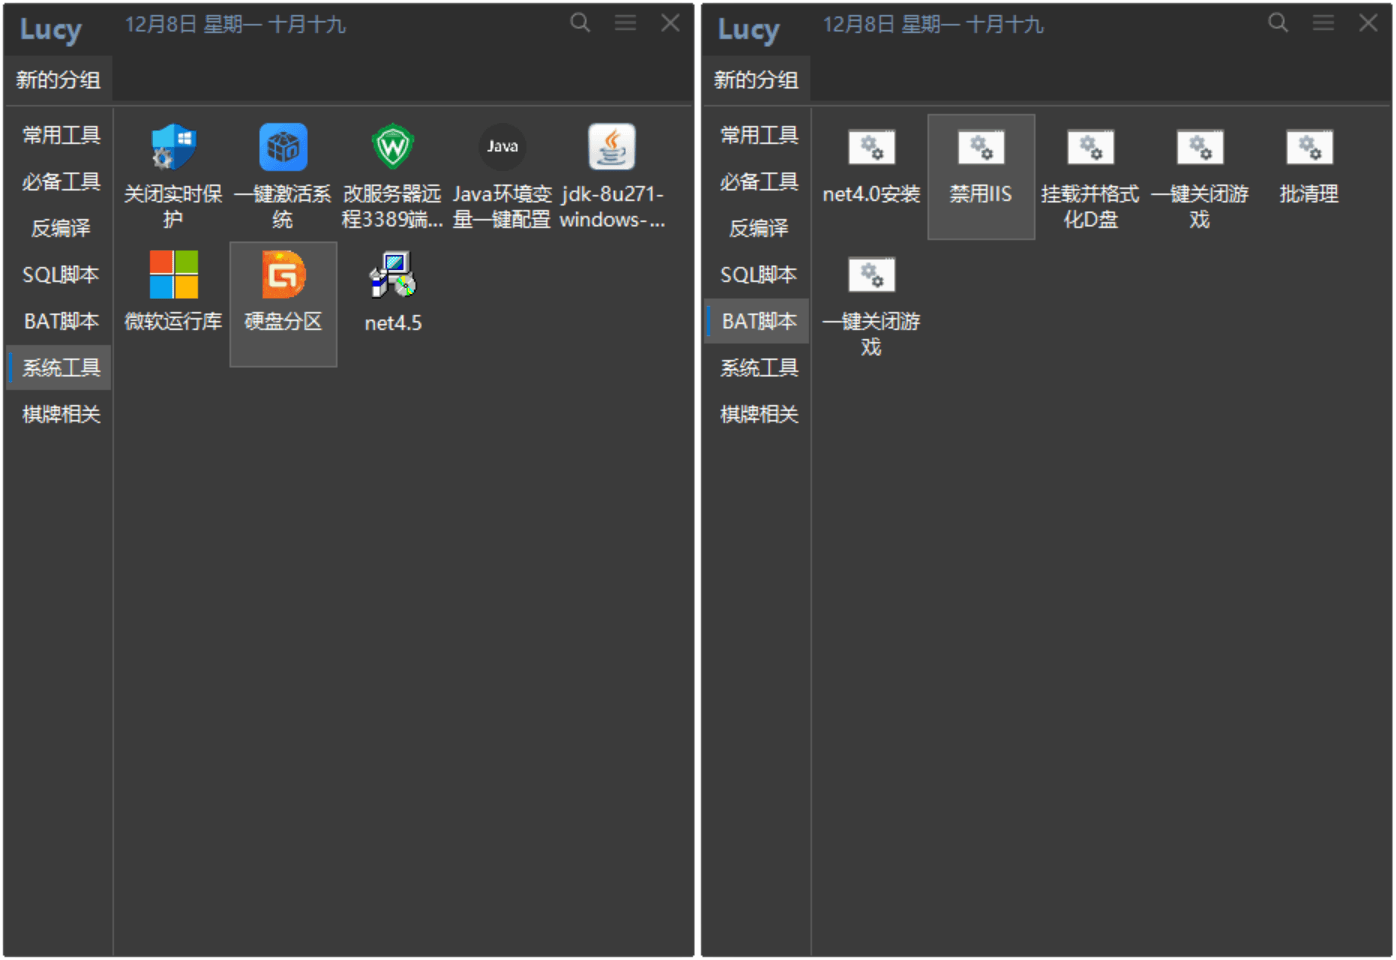The width and height of the screenshot is (1396, 960).
Task: Launch 一键激活系统 icon in left window
Action: click(283, 148)
